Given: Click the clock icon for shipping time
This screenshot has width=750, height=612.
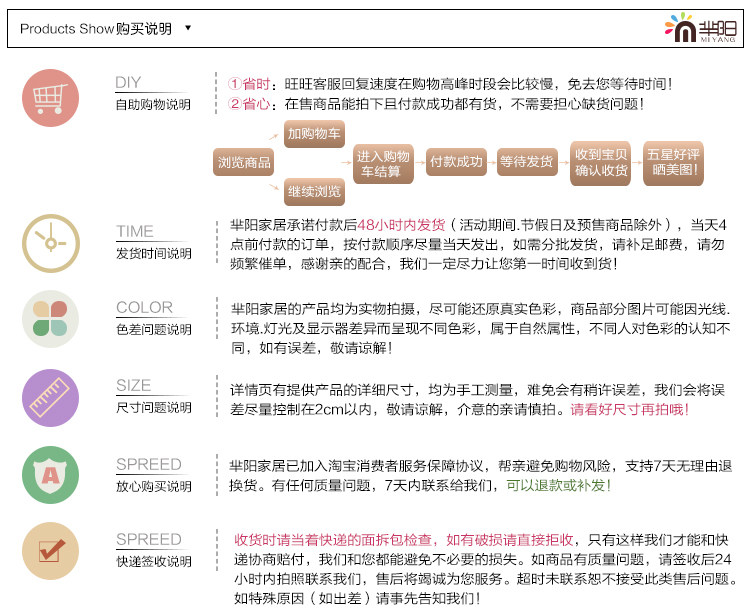Looking at the screenshot, I should click(51, 243).
